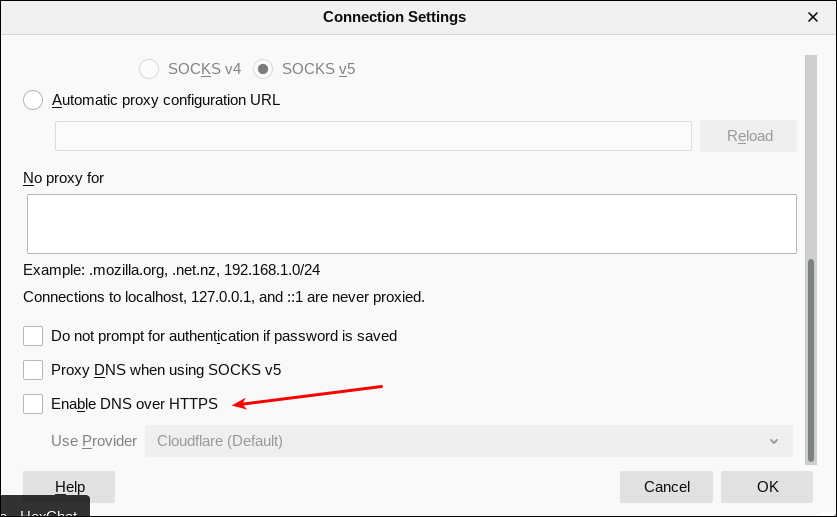
Task: Cancel the connection settings changes
Action: [x=666, y=487]
